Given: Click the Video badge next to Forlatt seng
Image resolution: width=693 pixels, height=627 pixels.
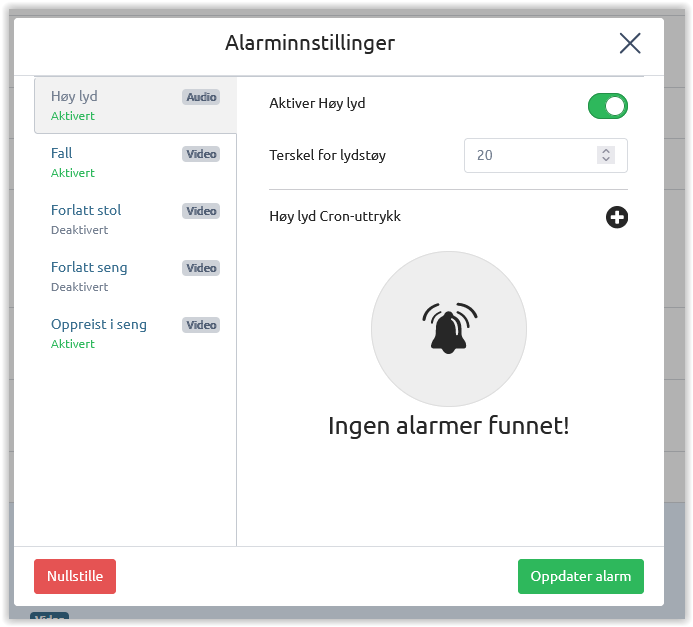Looking at the screenshot, I should 201,268.
